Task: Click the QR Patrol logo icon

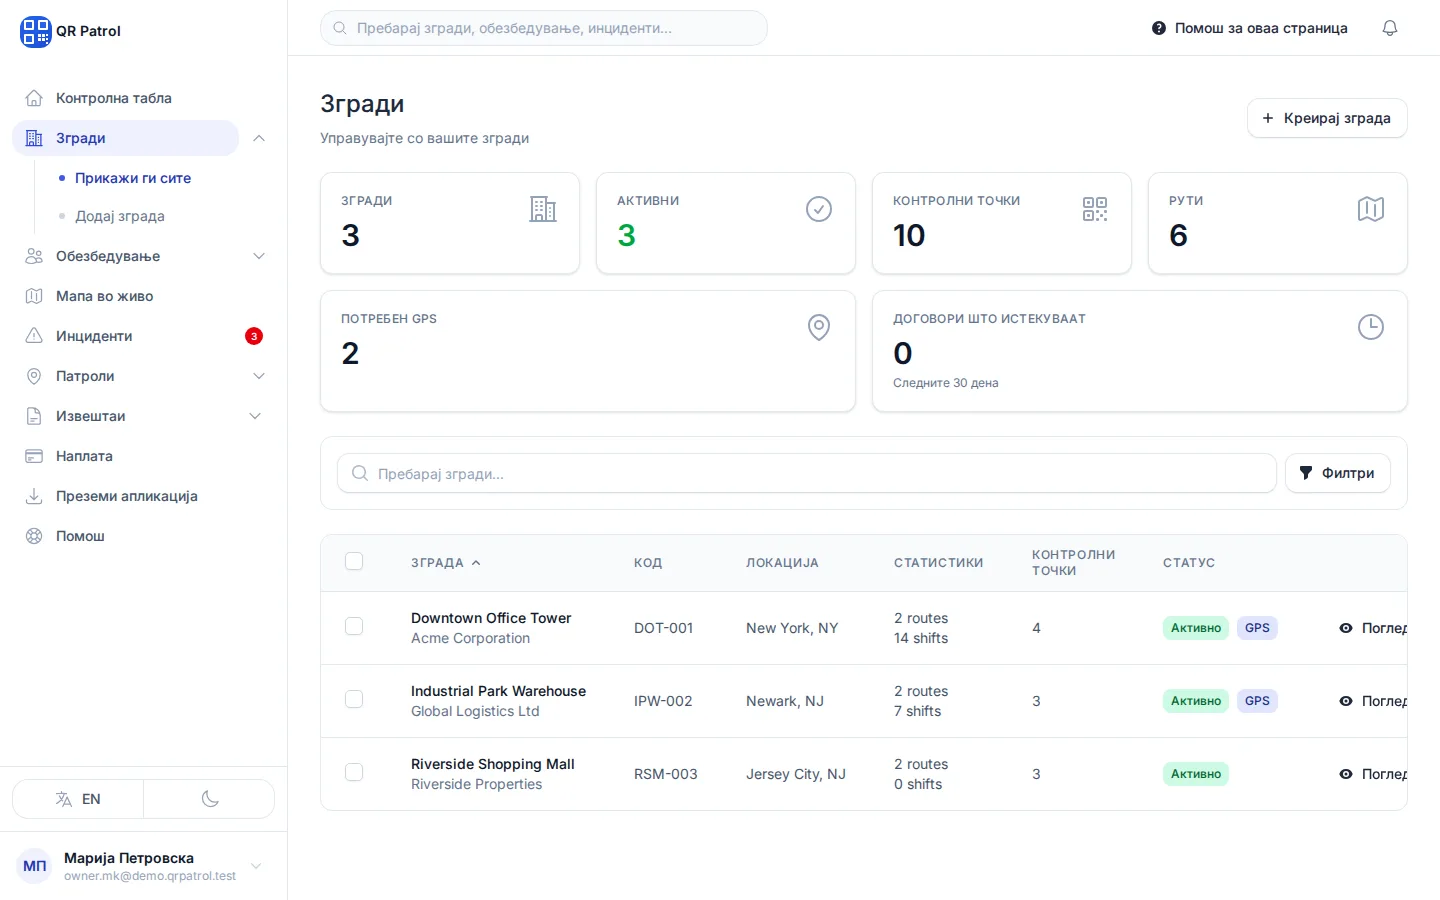Action: (x=35, y=31)
